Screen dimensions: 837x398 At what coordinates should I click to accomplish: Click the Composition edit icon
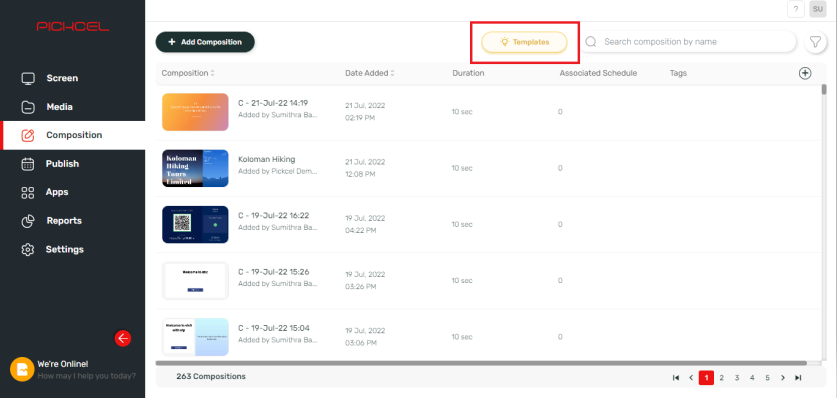pos(28,136)
